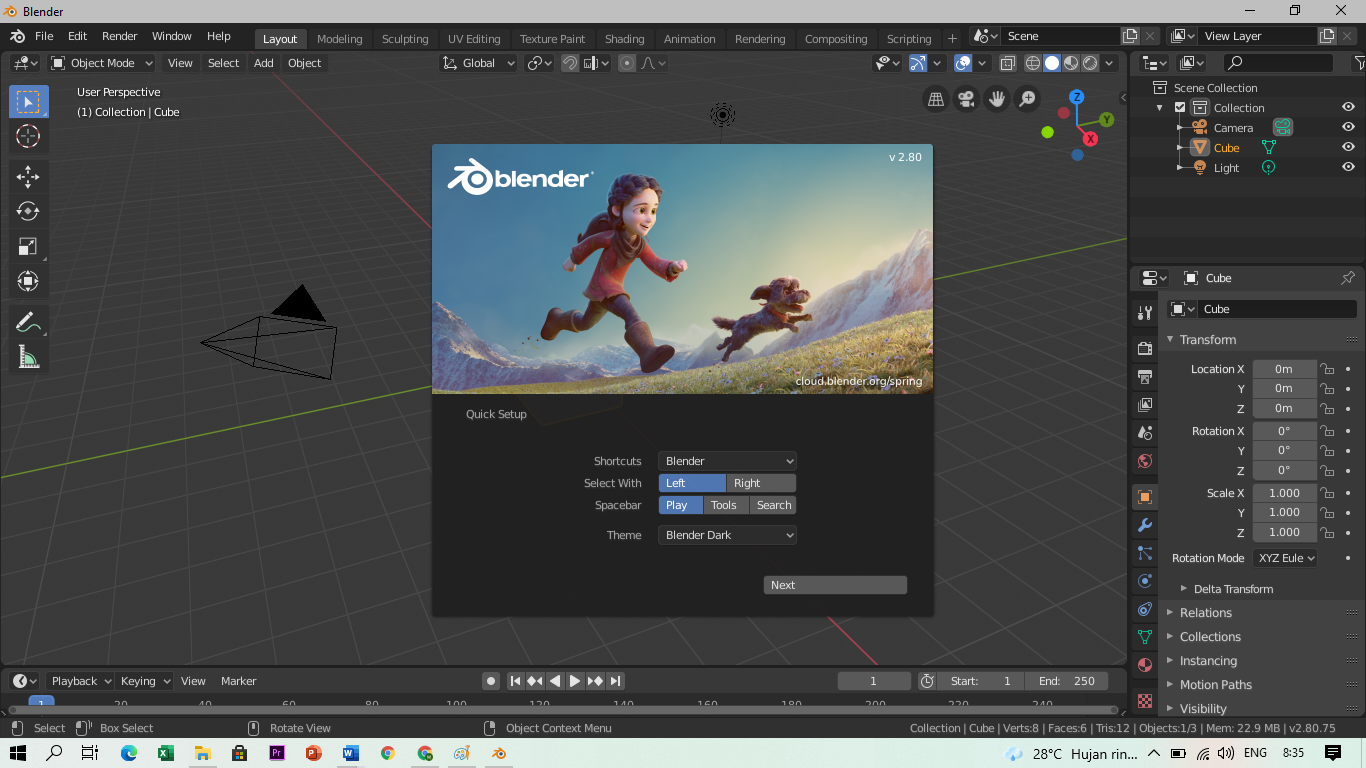Toggle snapping magnet in header
Screen dimensions: 1366x768
click(569, 63)
